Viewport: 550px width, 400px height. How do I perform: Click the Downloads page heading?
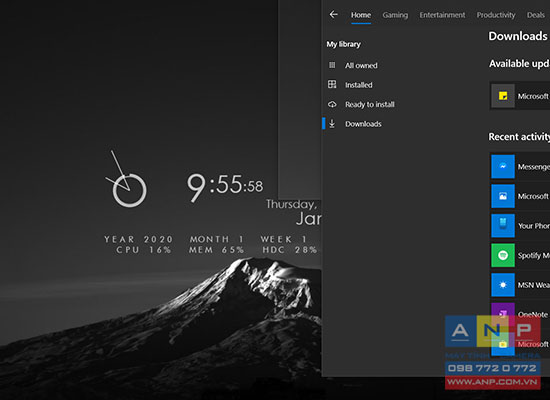coord(518,36)
